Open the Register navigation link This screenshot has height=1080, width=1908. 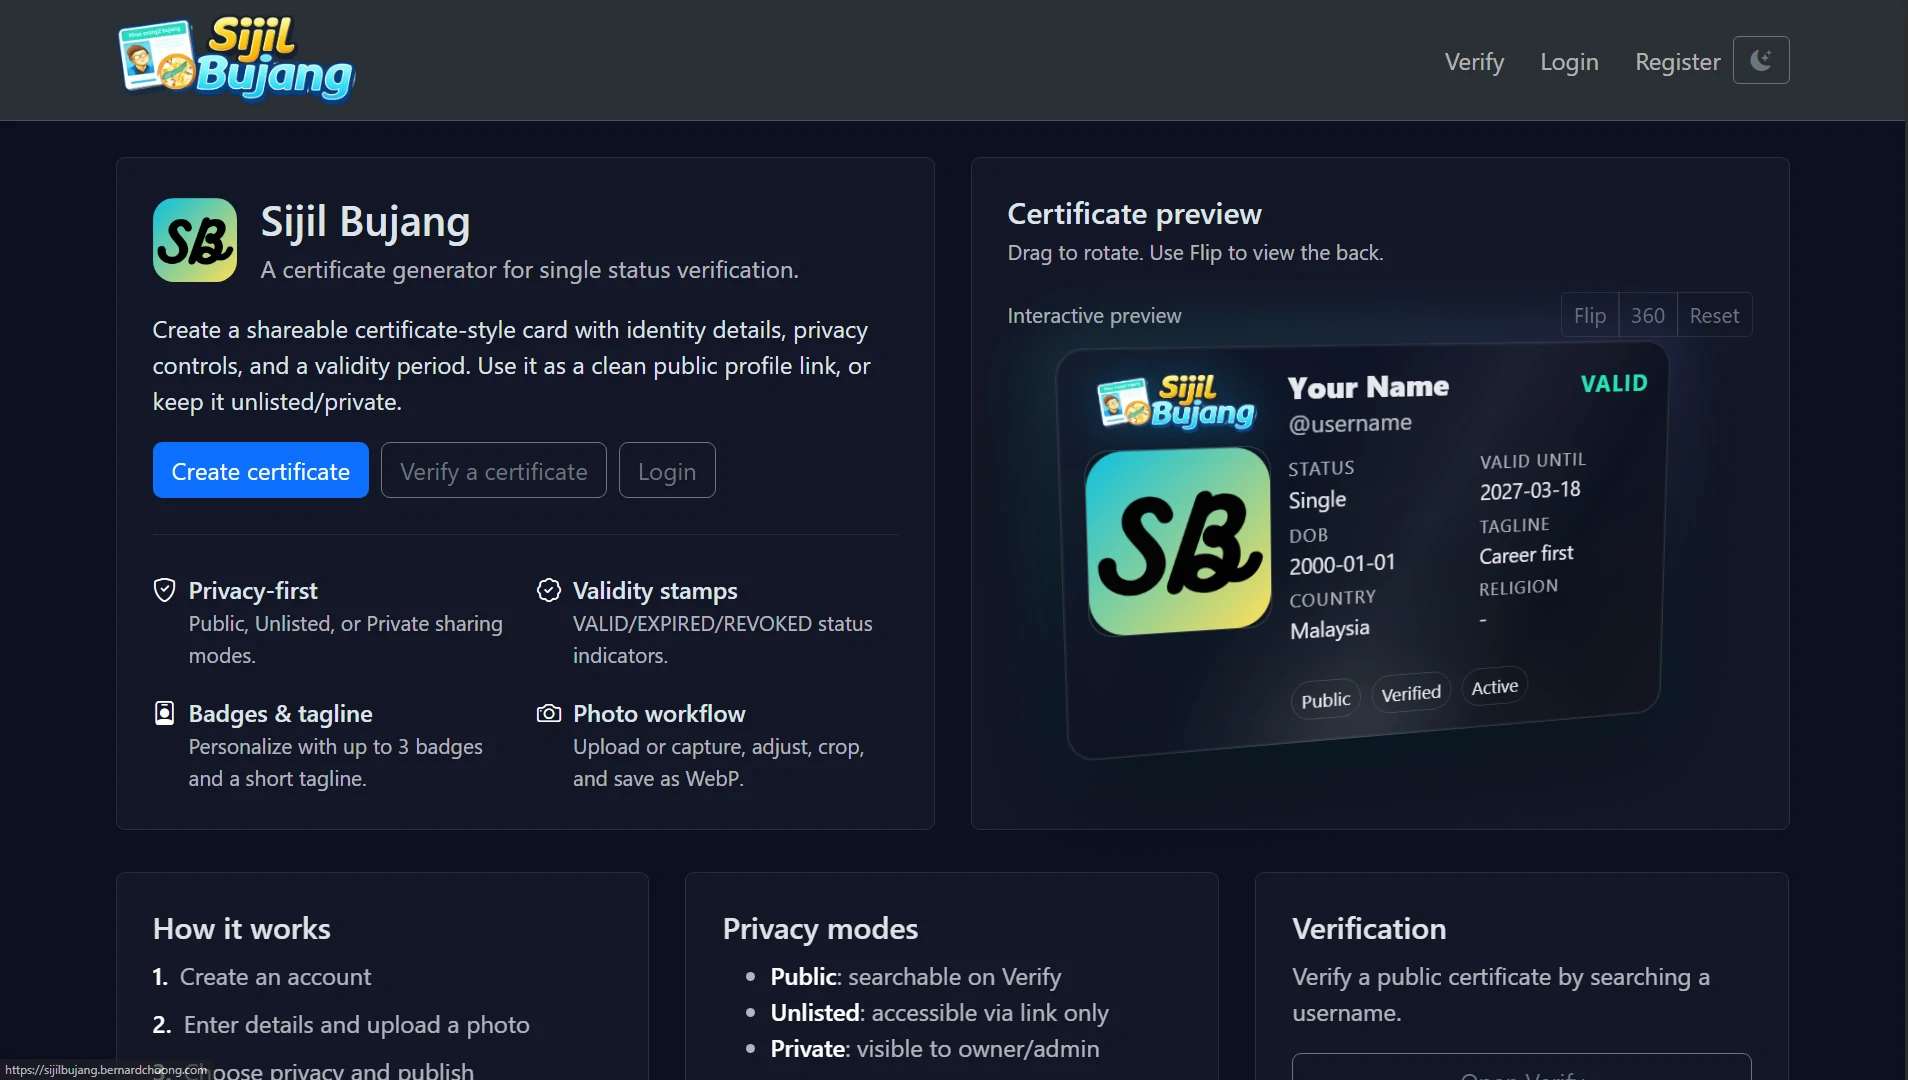[1677, 61]
